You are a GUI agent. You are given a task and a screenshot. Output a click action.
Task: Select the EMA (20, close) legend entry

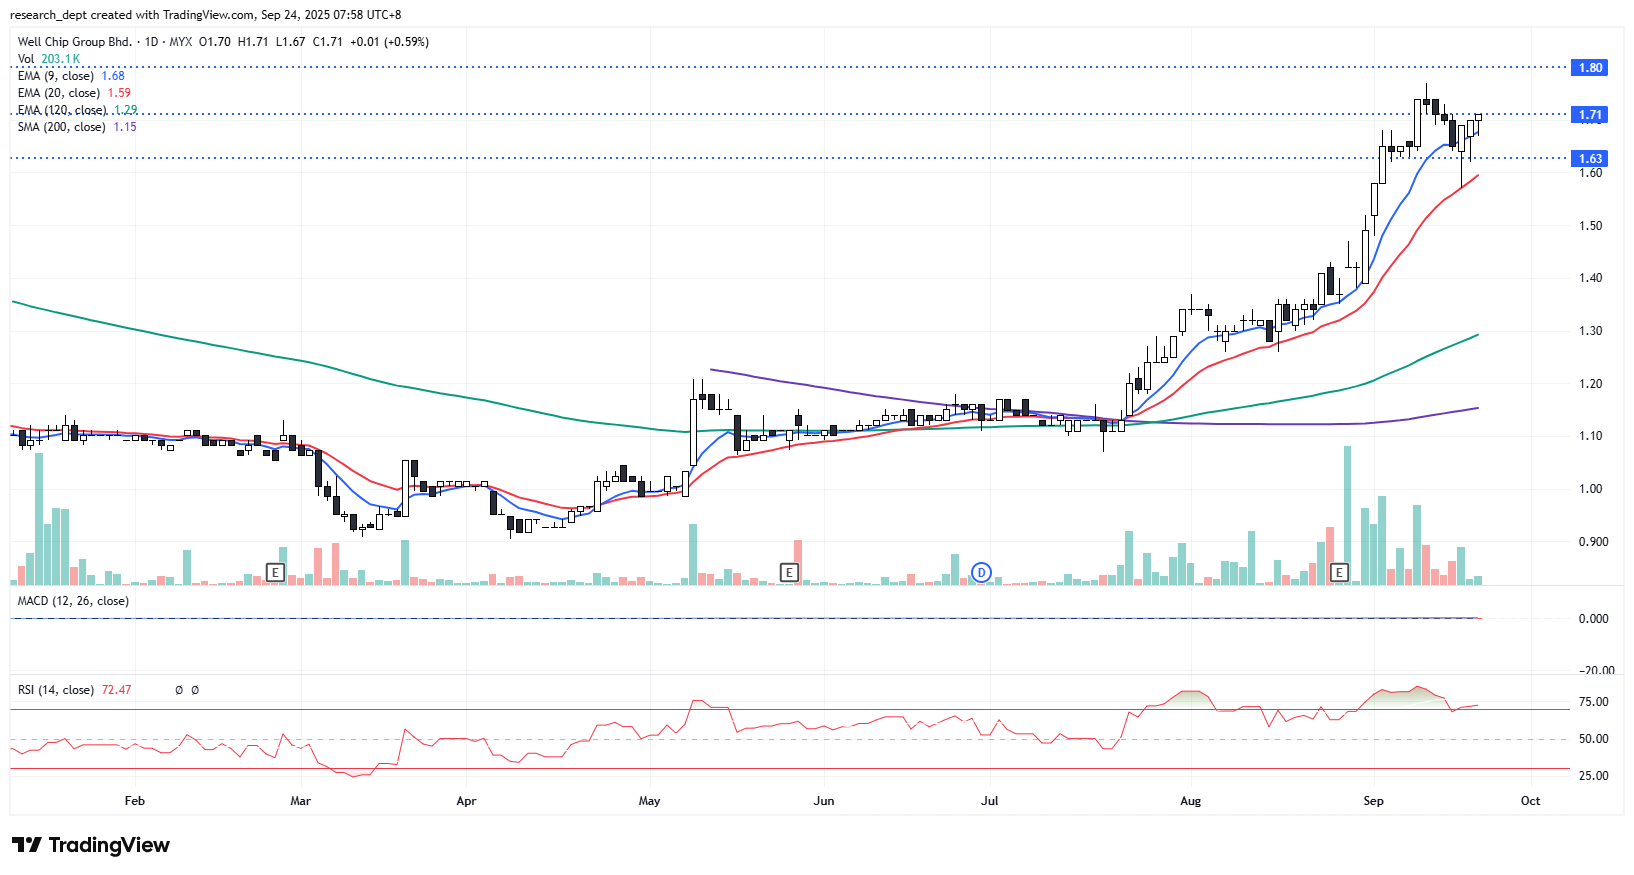(x=59, y=93)
